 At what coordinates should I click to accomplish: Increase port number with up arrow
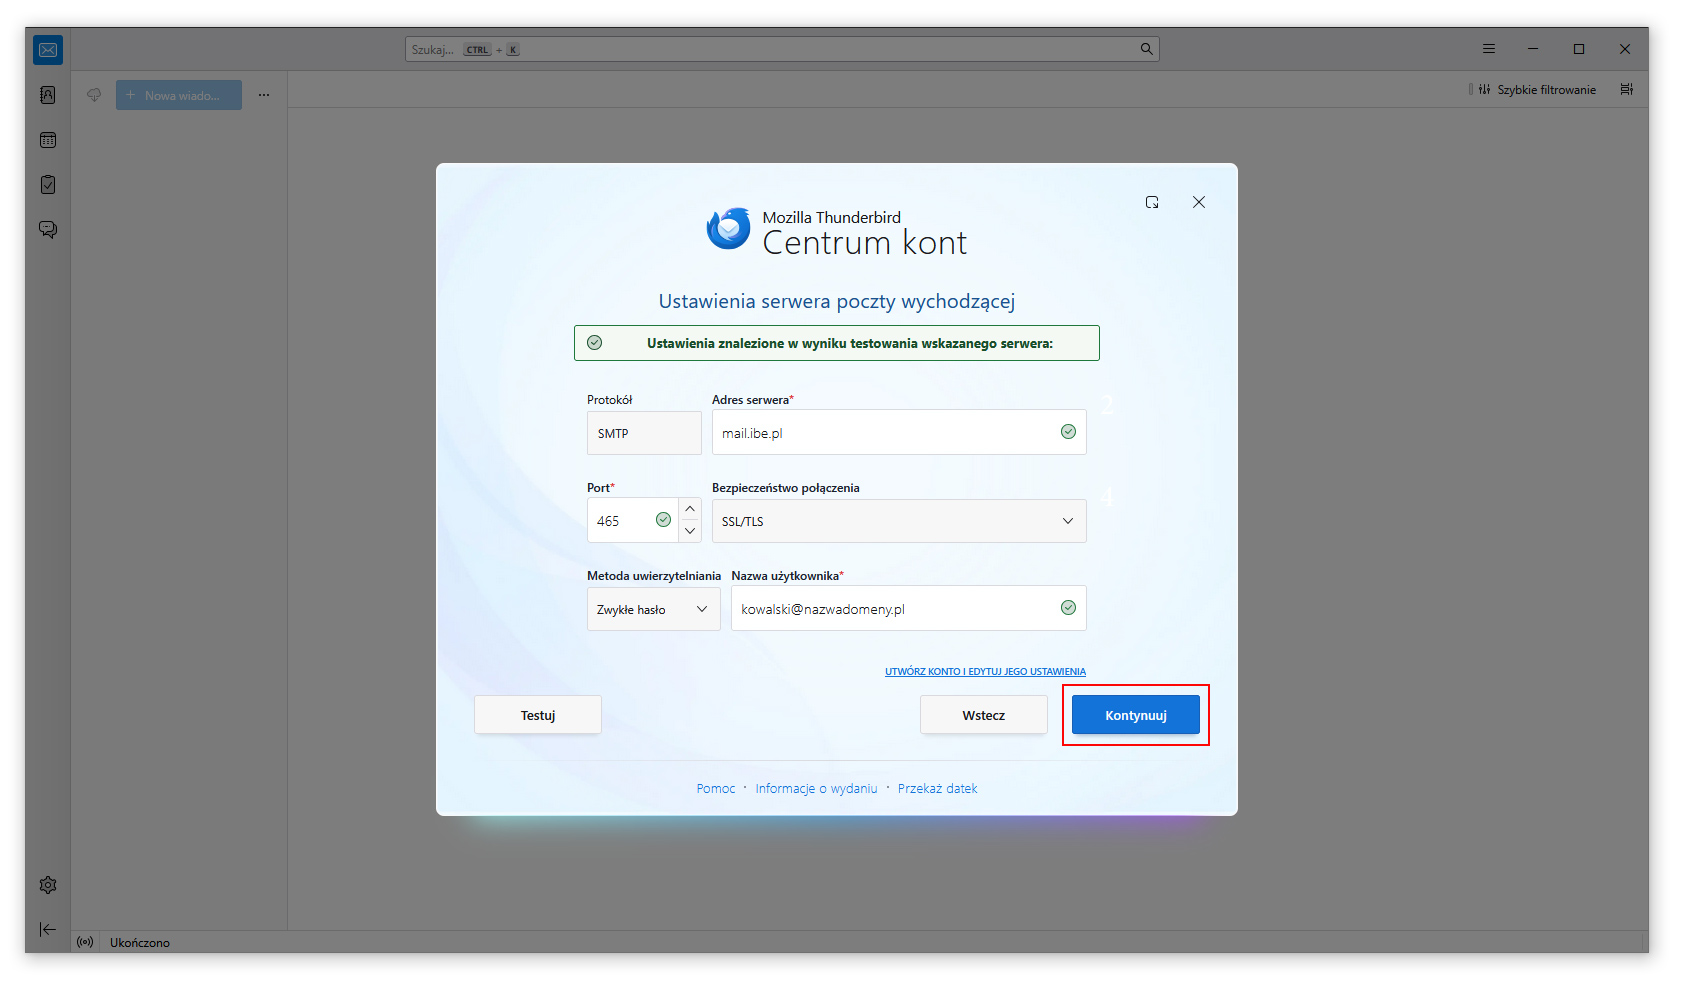[x=690, y=509]
